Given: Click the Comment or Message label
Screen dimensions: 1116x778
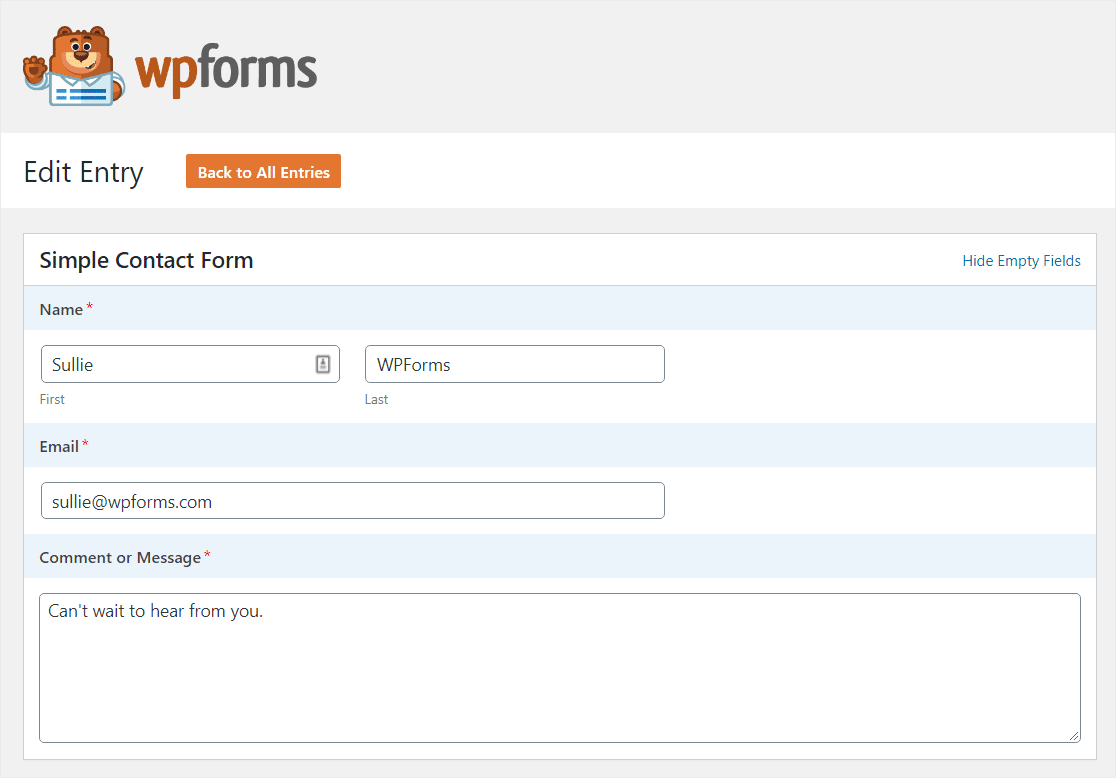Looking at the screenshot, I should [120, 557].
